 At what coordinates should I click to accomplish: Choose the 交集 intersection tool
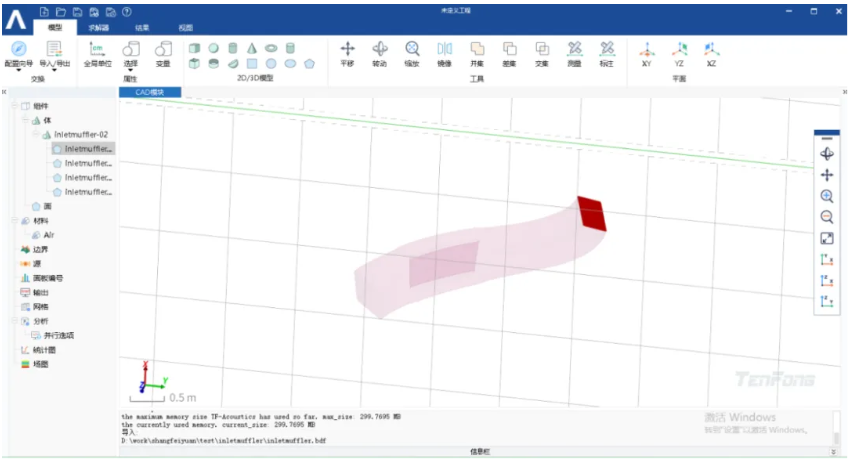(542, 54)
